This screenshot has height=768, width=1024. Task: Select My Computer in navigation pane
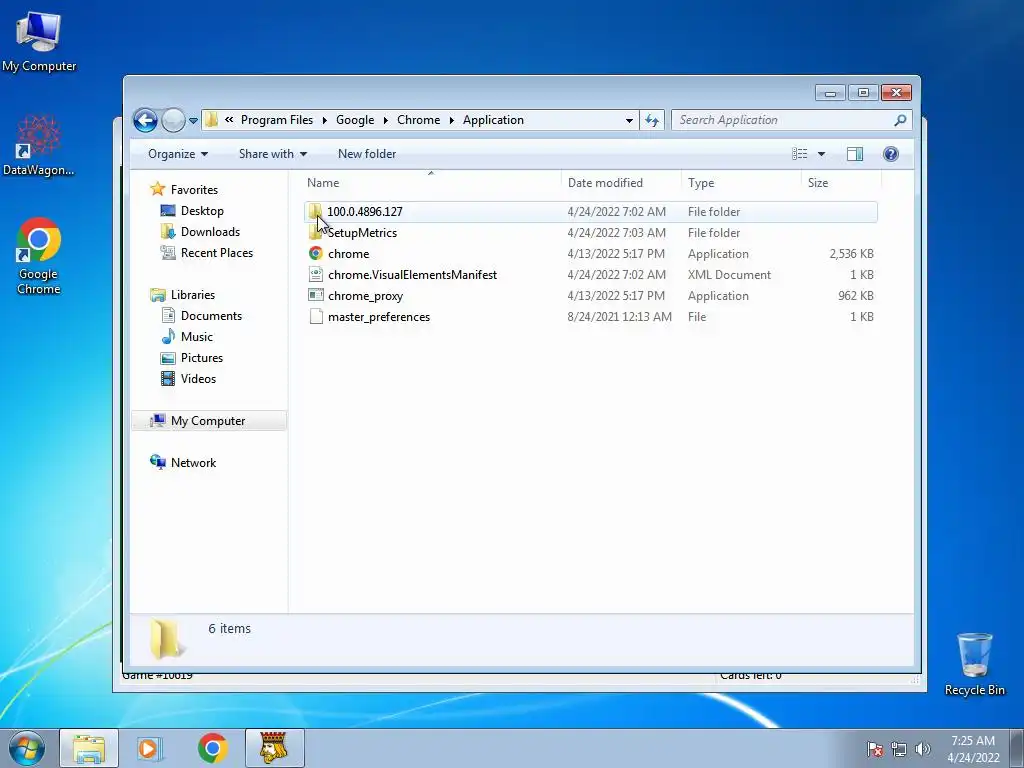coord(208,421)
